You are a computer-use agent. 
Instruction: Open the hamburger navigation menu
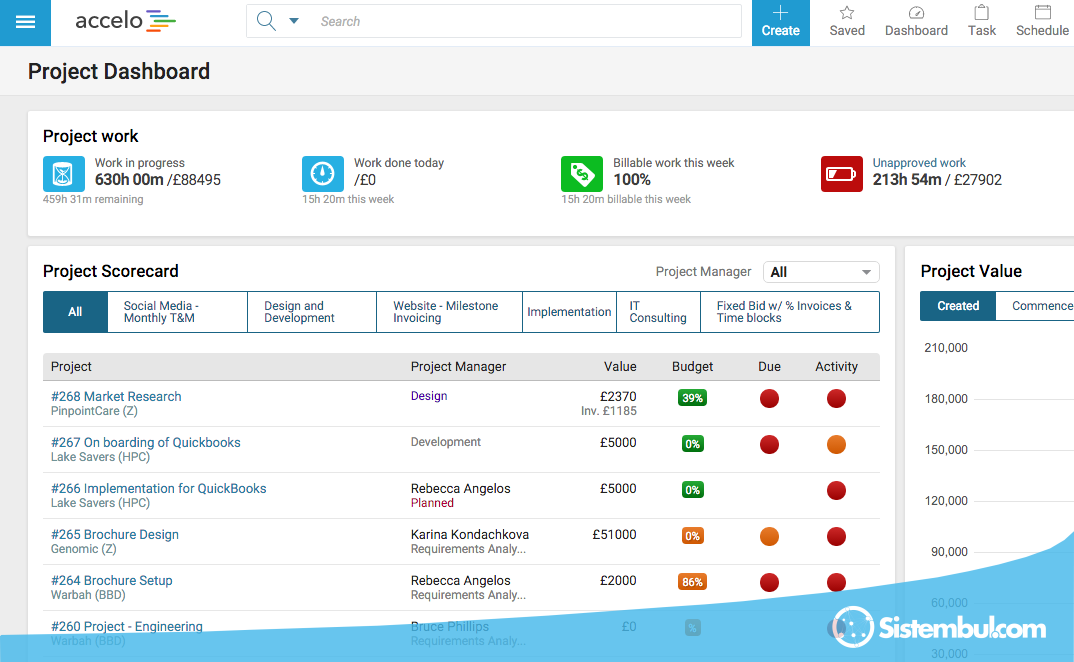click(x=25, y=23)
